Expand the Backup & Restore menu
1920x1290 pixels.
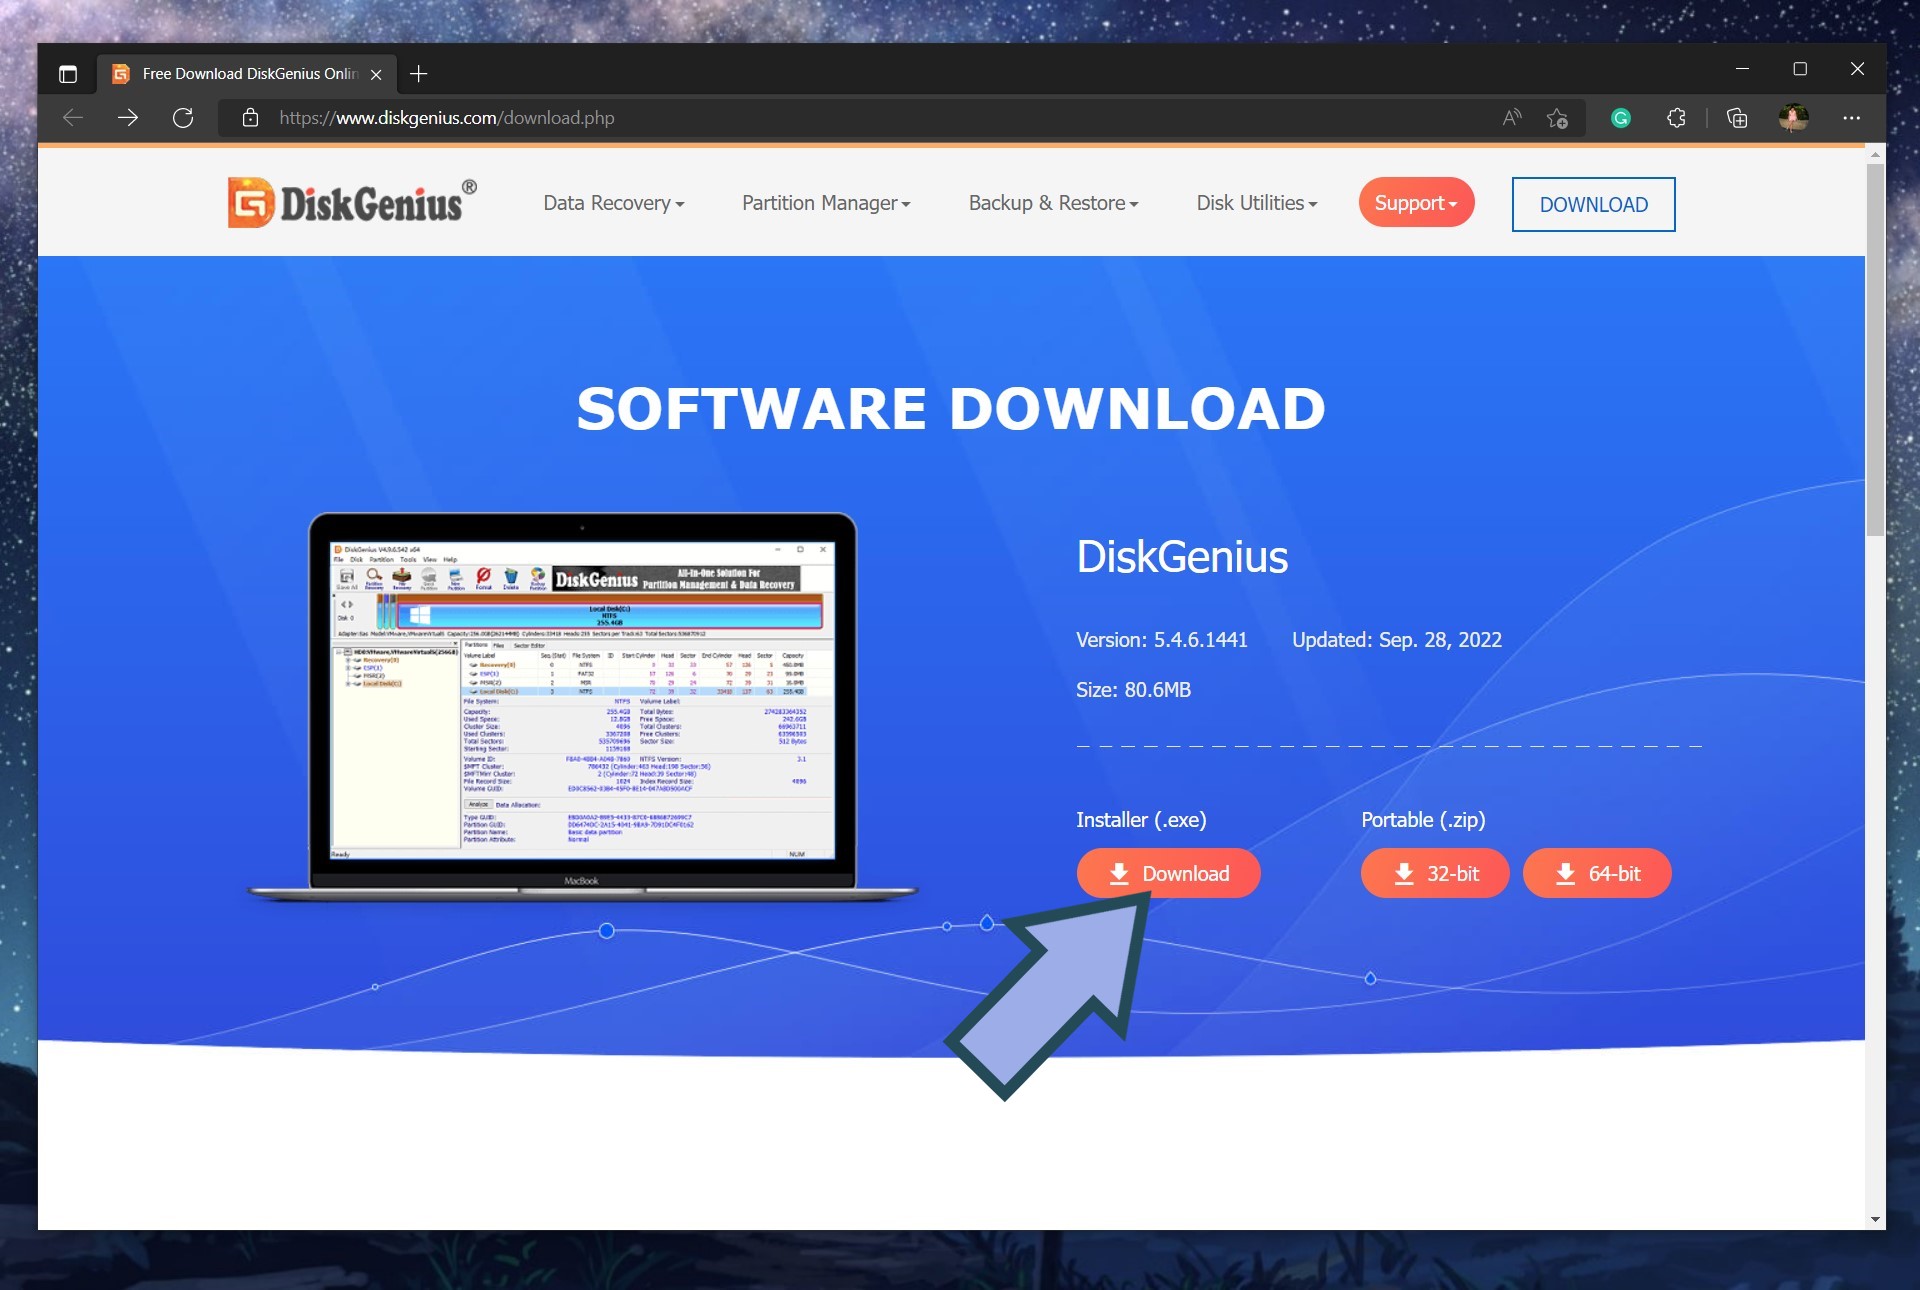point(1053,203)
